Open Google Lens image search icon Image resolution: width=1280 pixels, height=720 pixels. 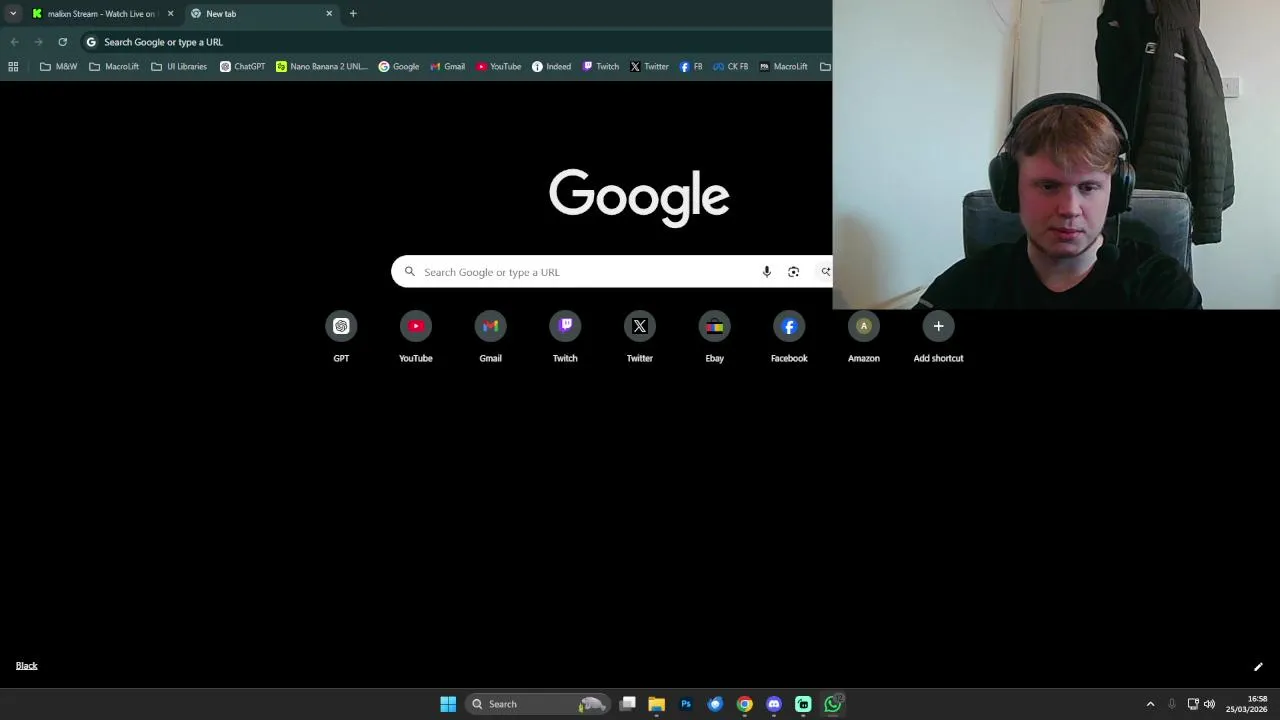tap(793, 272)
